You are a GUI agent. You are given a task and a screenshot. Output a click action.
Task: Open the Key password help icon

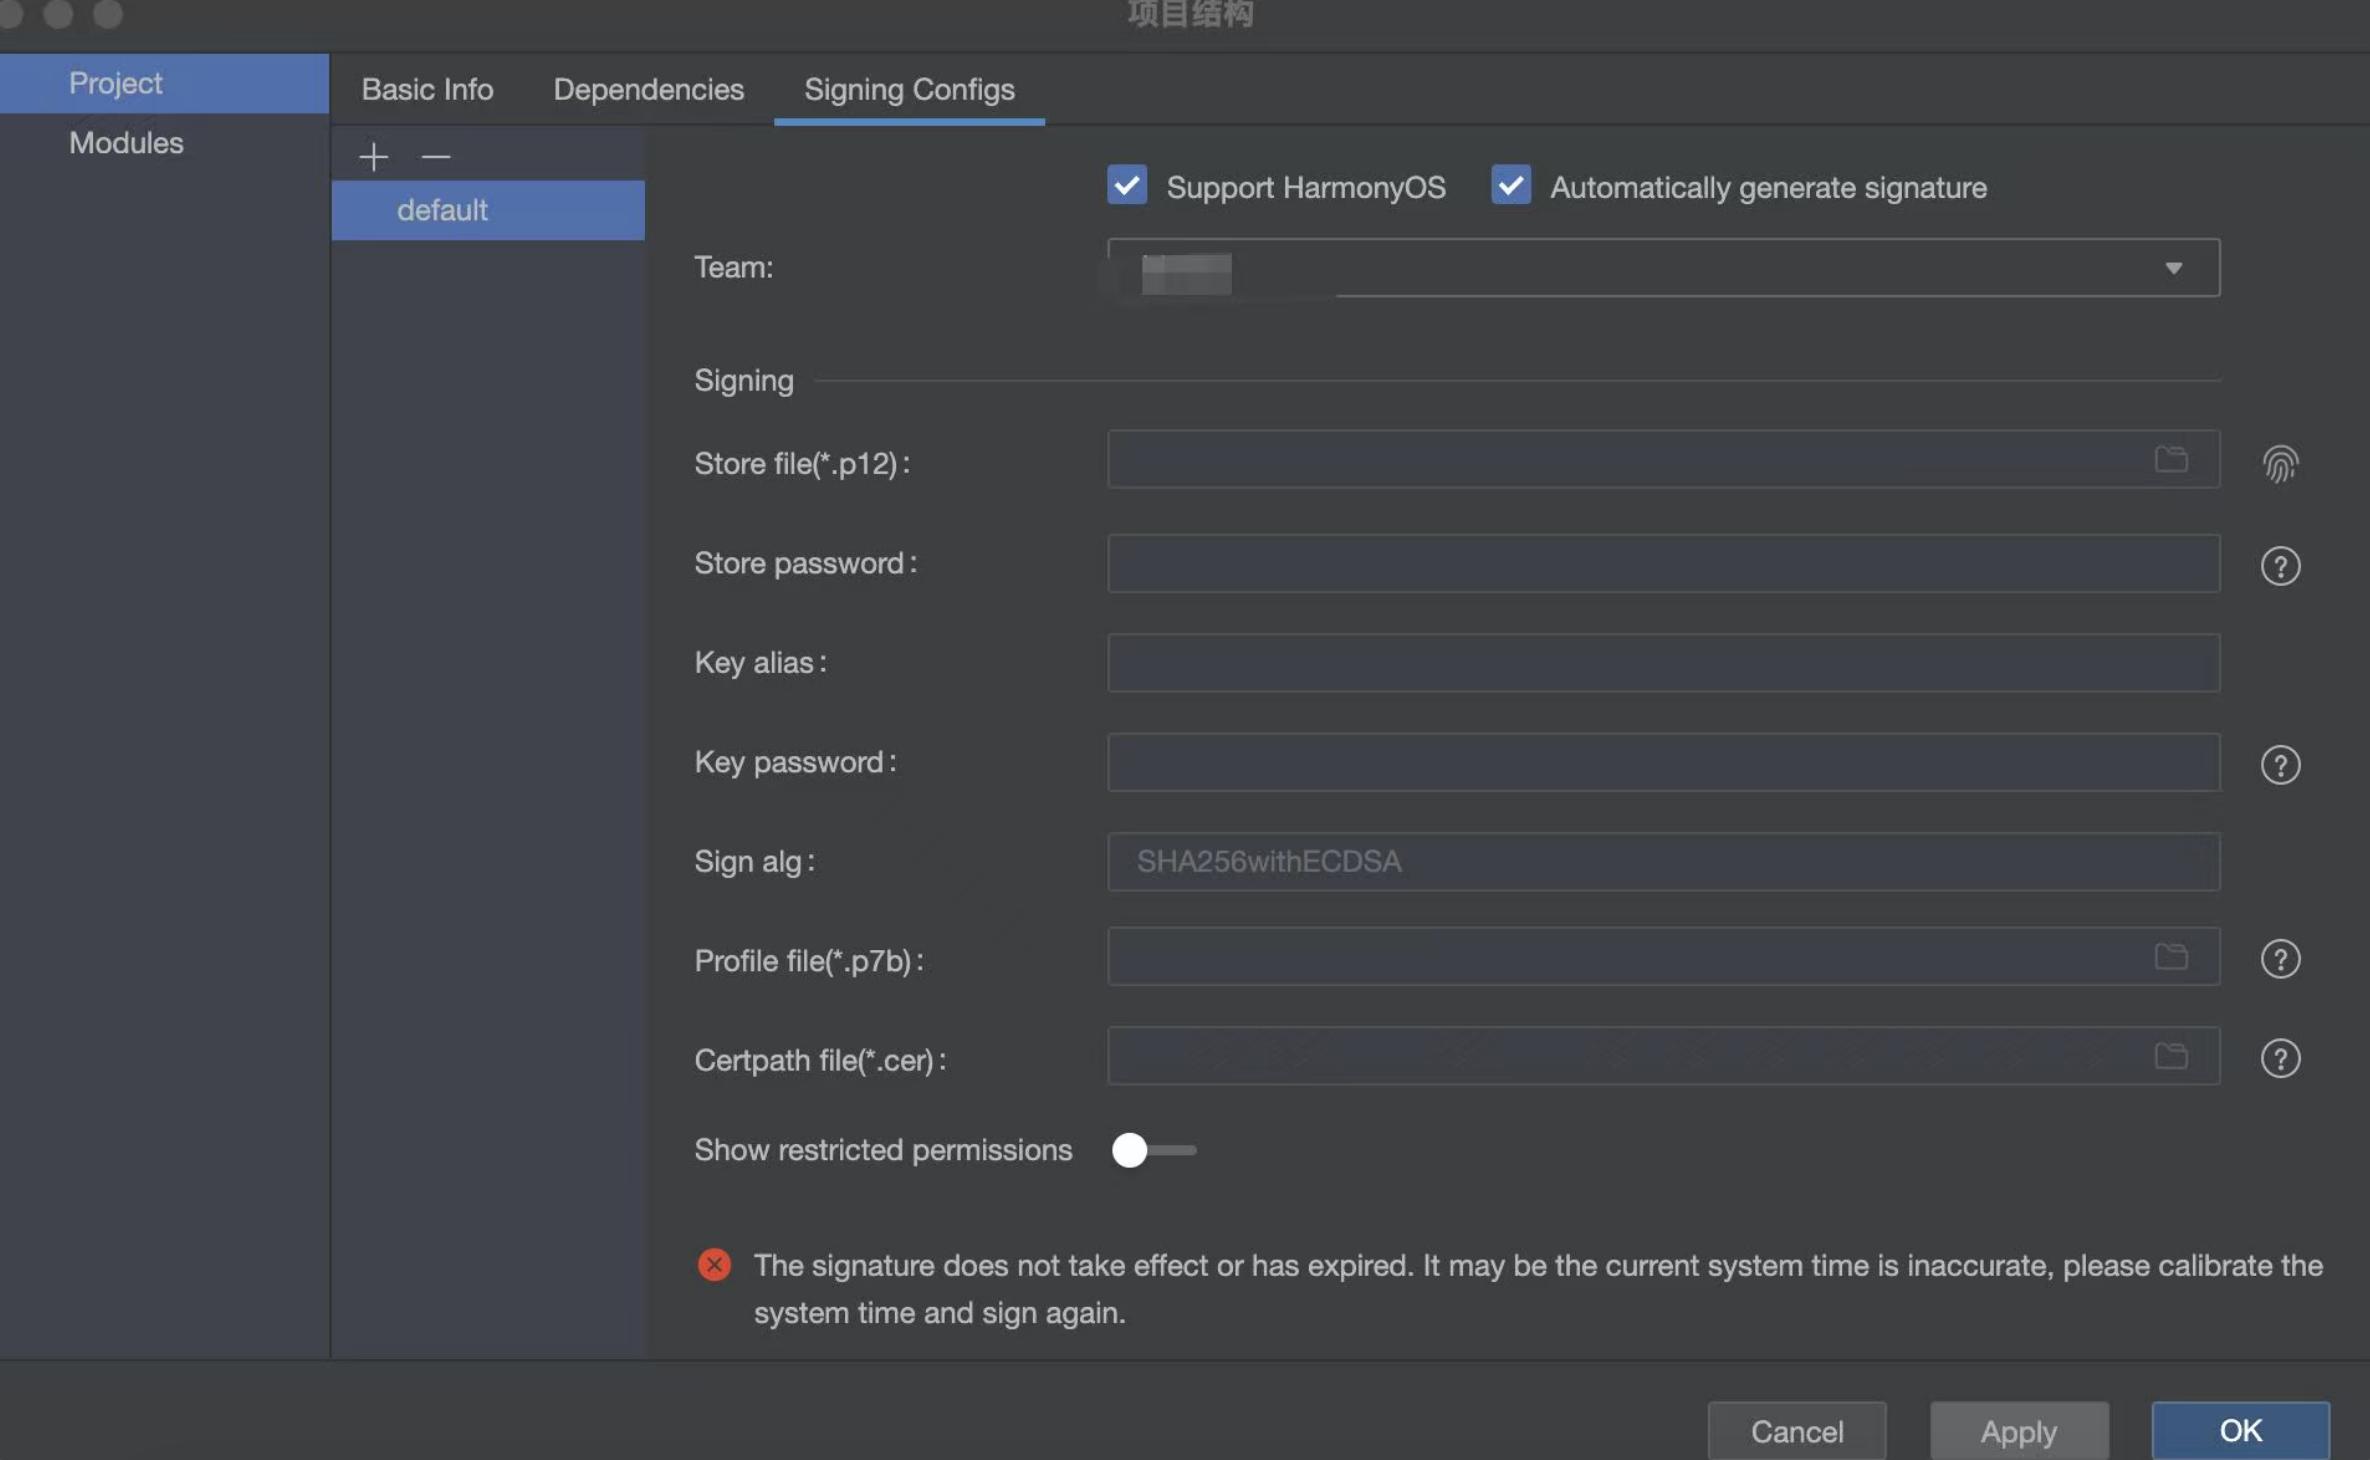pyautogui.click(x=2280, y=765)
